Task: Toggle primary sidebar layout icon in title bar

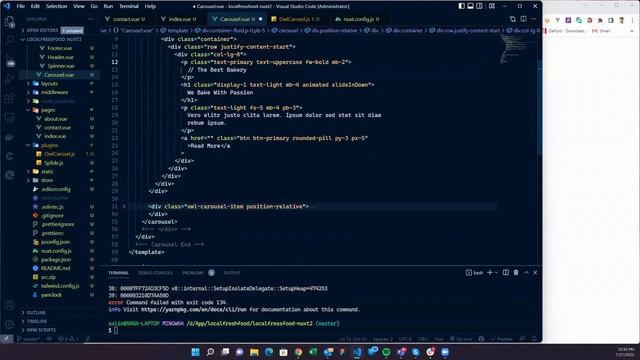Action: click(x=461, y=6)
